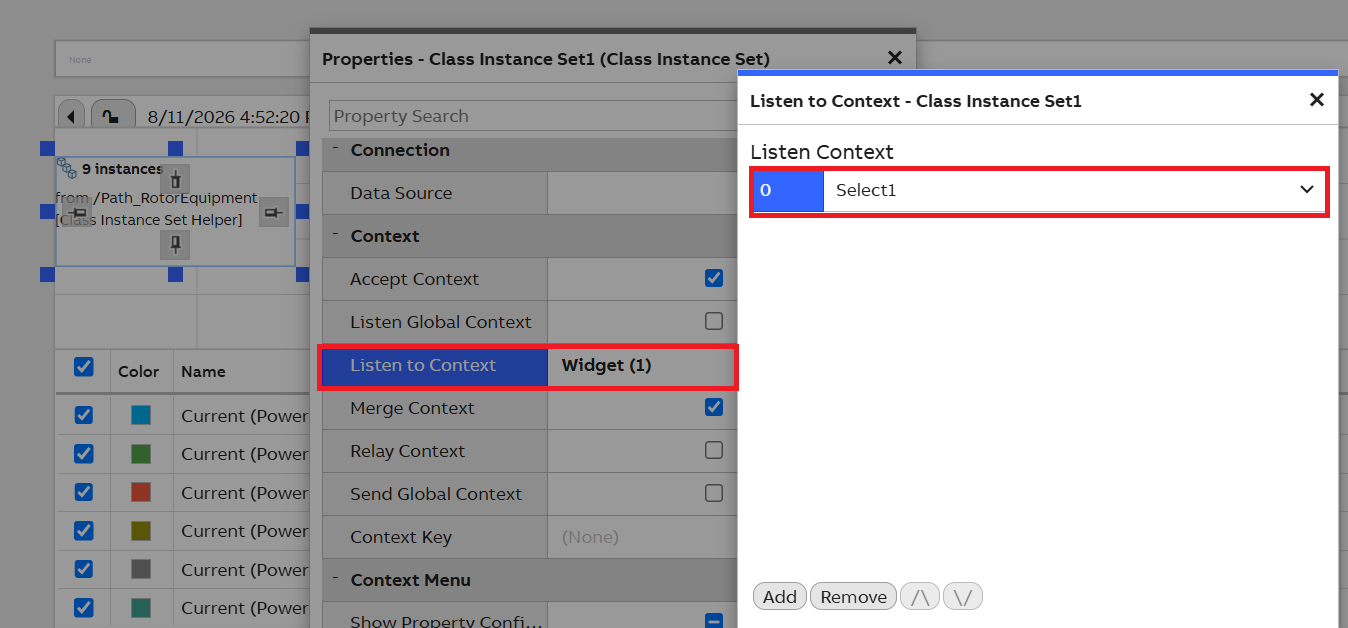This screenshot has height=628, width=1348.
Task: Open the Select1 listen context dropdown
Action: point(1075,190)
